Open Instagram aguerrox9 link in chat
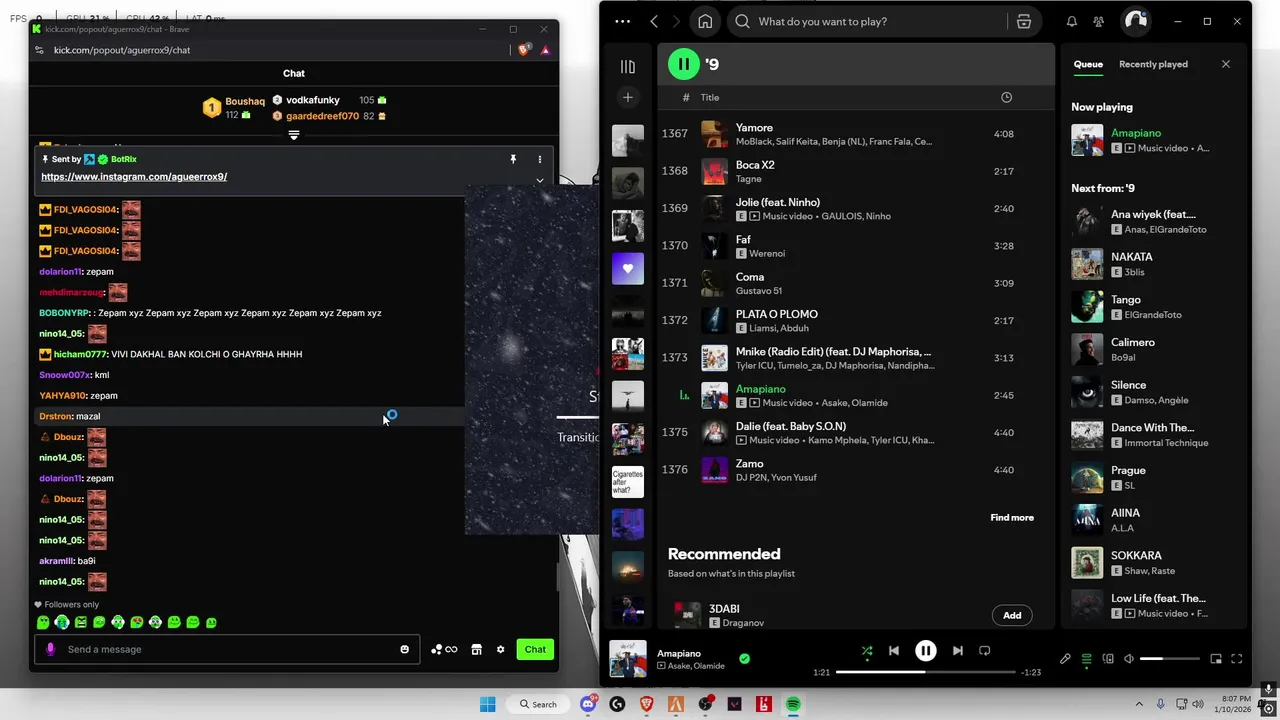The width and height of the screenshot is (1280, 720). tap(134, 177)
